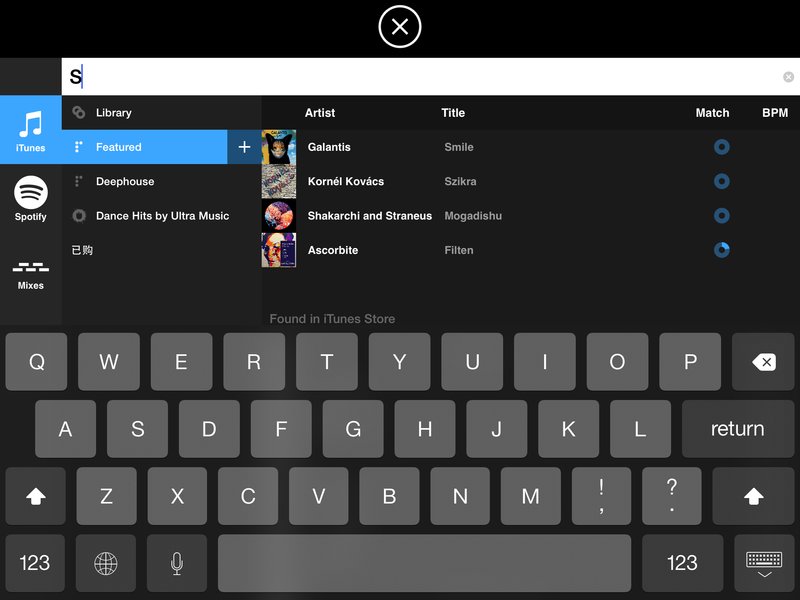
Task: Tap the right 123 numbers key
Action: click(682, 563)
